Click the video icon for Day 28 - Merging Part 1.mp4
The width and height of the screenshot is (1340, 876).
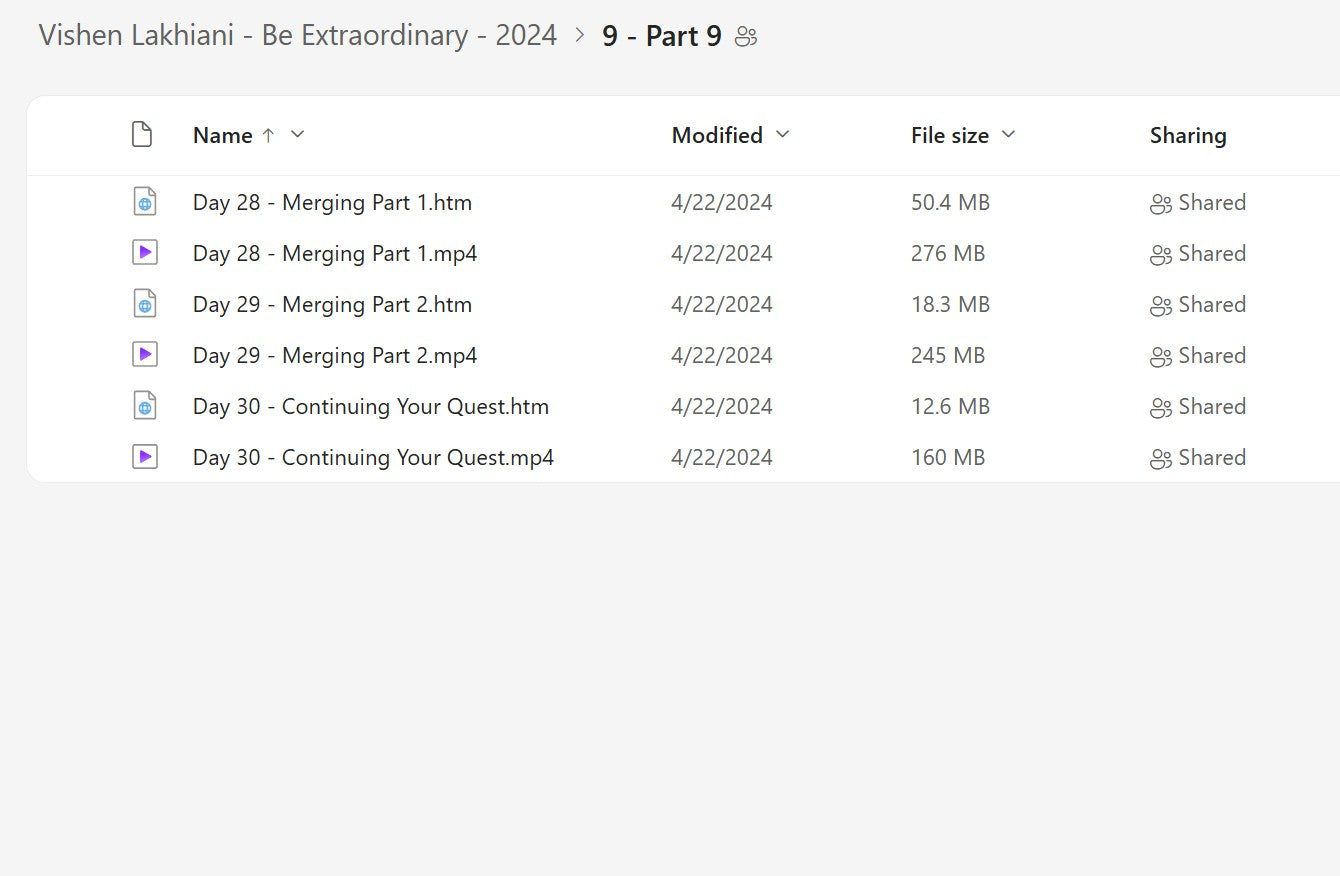(x=145, y=253)
